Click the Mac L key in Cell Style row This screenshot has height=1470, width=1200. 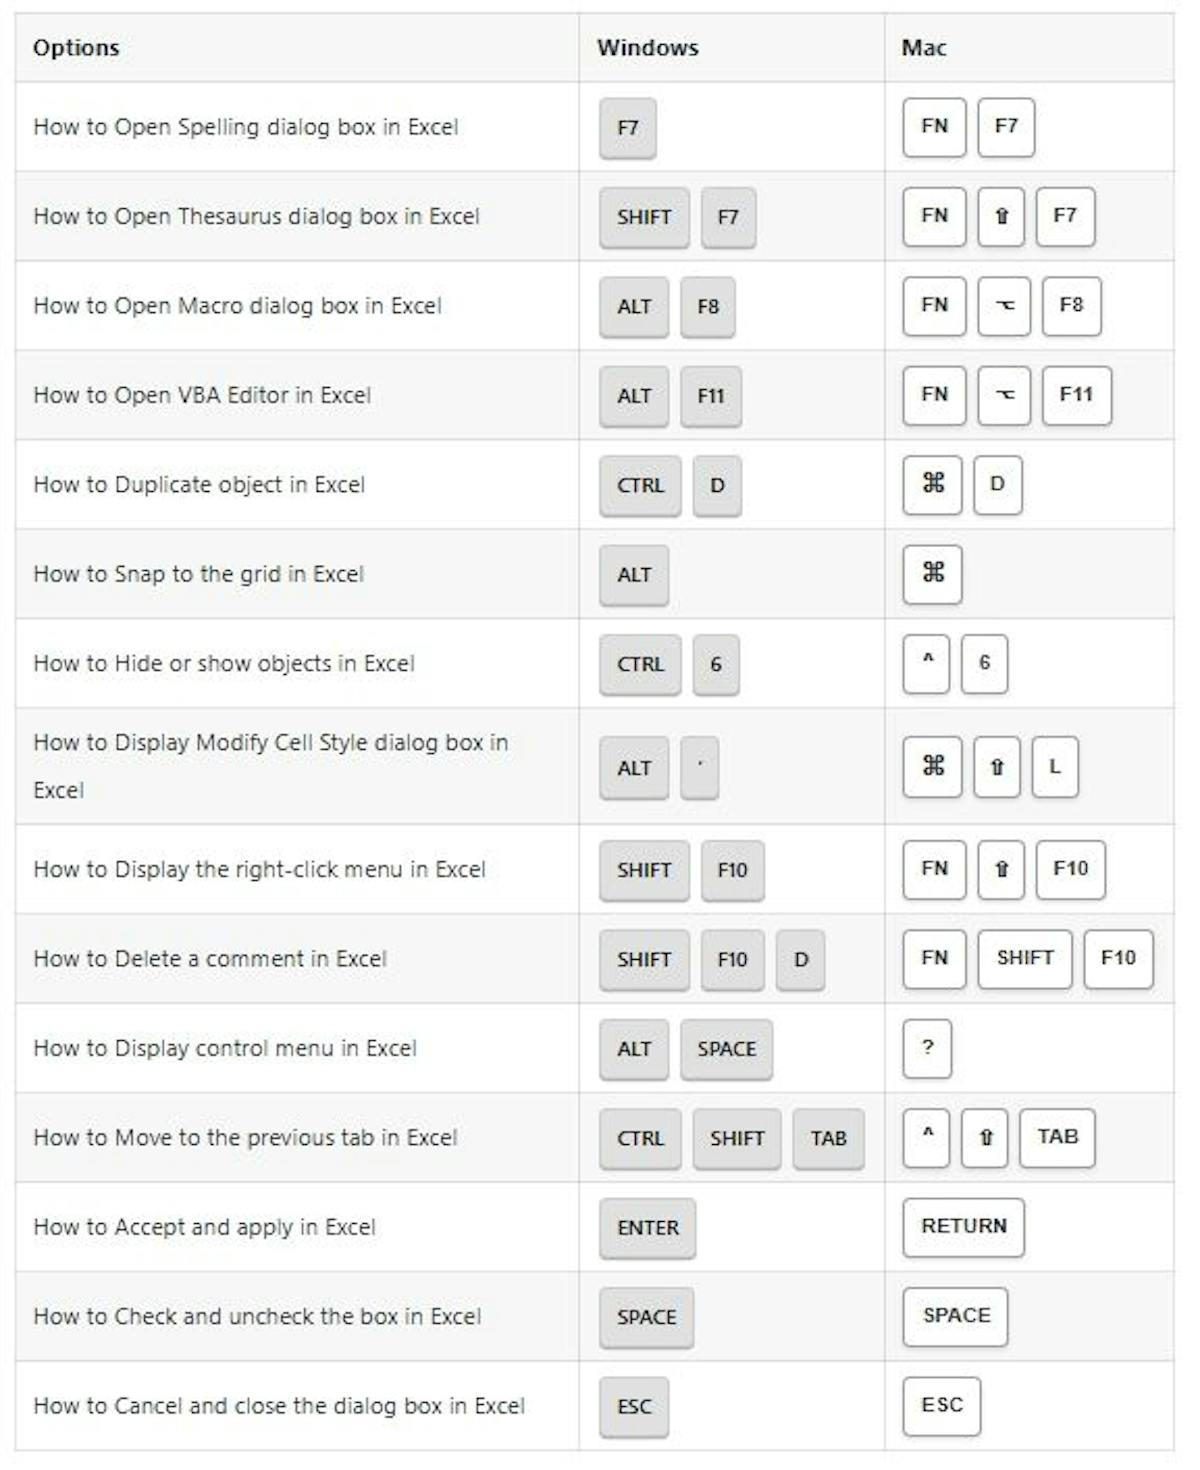(x=1055, y=767)
